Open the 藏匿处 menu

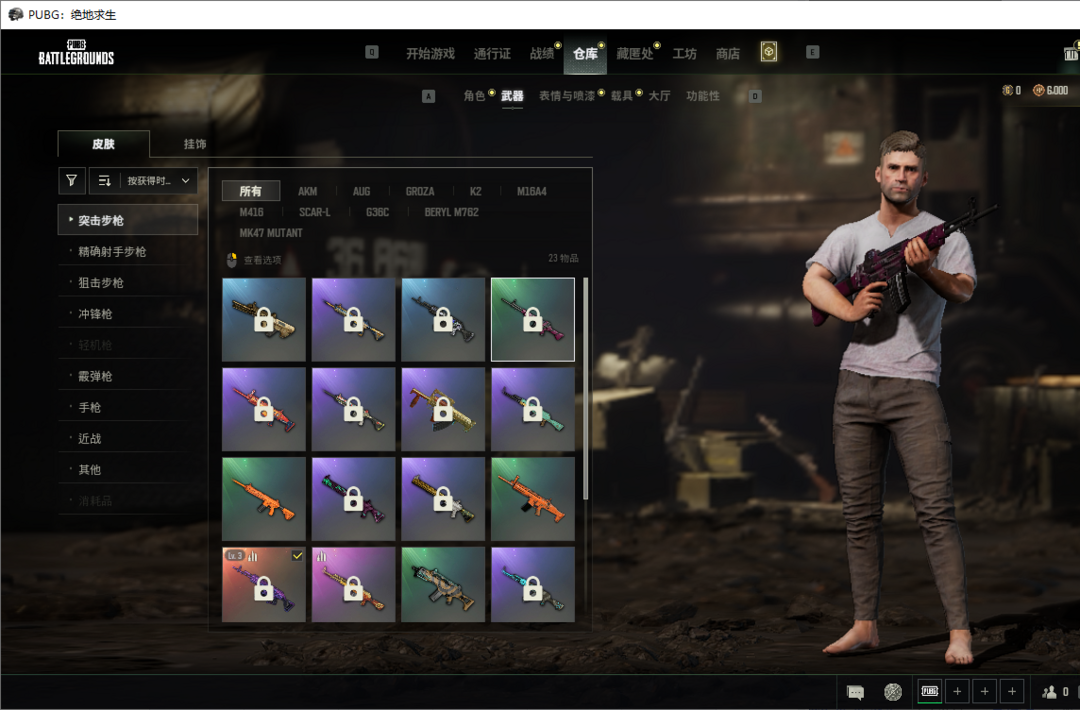click(634, 54)
